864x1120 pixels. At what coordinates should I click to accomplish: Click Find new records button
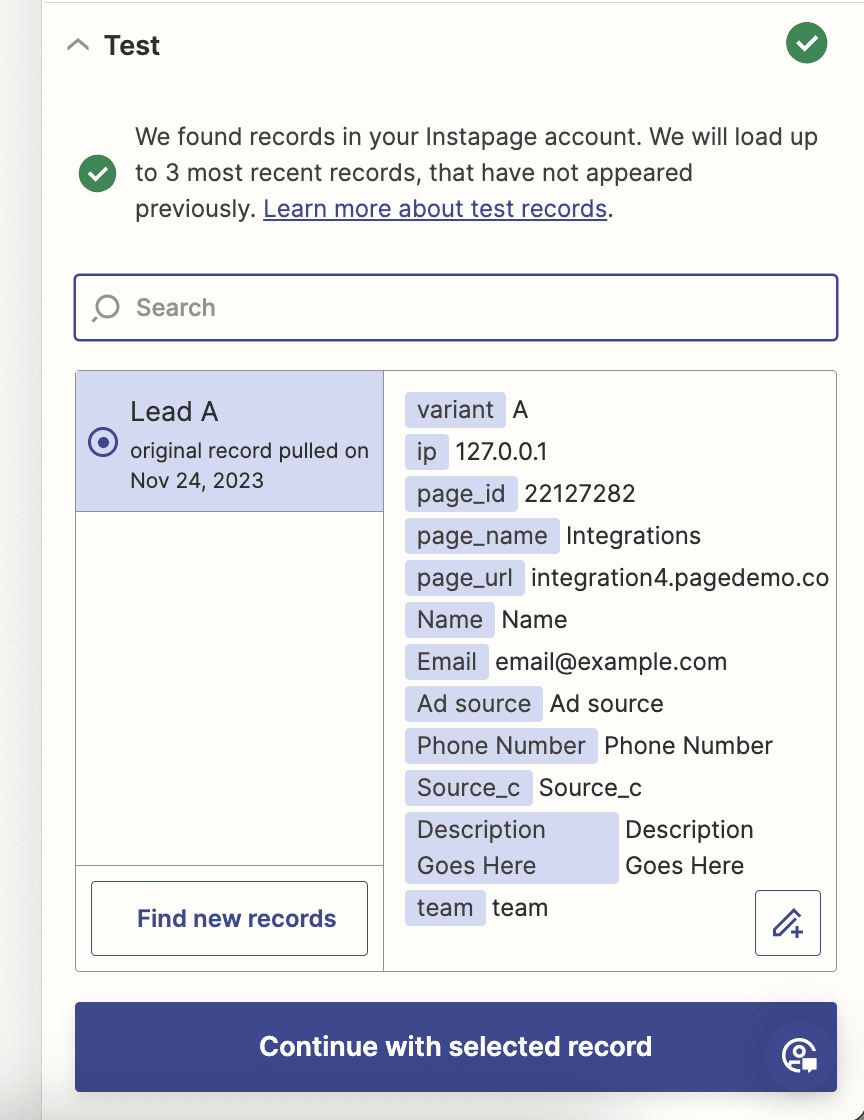point(229,918)
